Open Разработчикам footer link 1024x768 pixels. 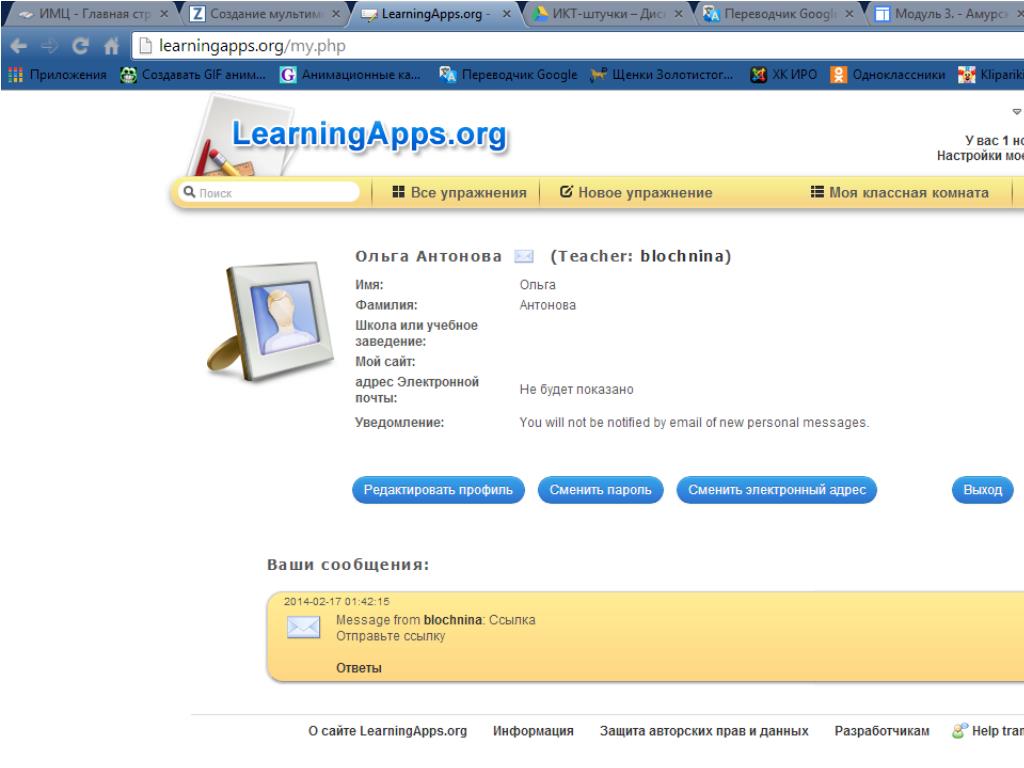click(x=882, y=731)
